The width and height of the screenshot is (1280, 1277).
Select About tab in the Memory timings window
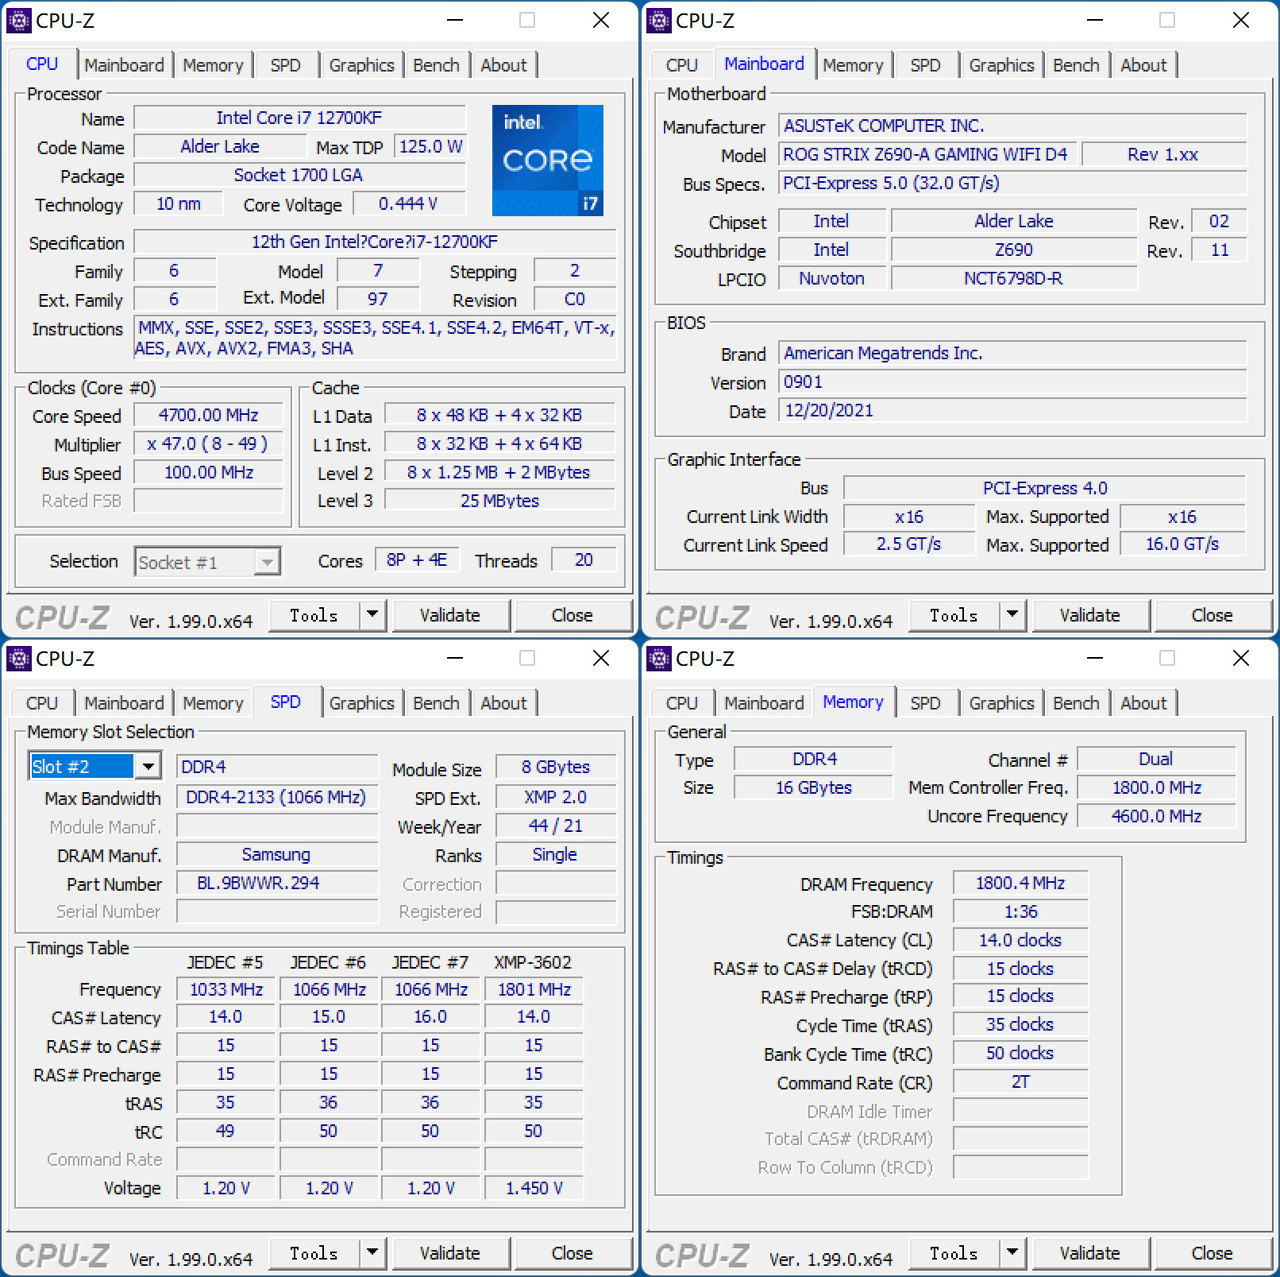[x=1143, y=703]
